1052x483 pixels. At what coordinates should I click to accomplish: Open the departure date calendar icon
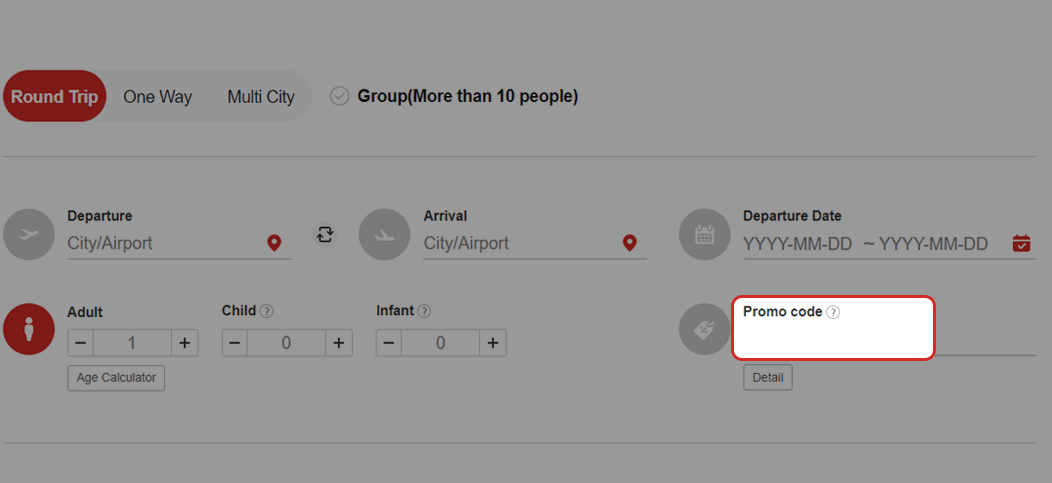(1021, 243)
